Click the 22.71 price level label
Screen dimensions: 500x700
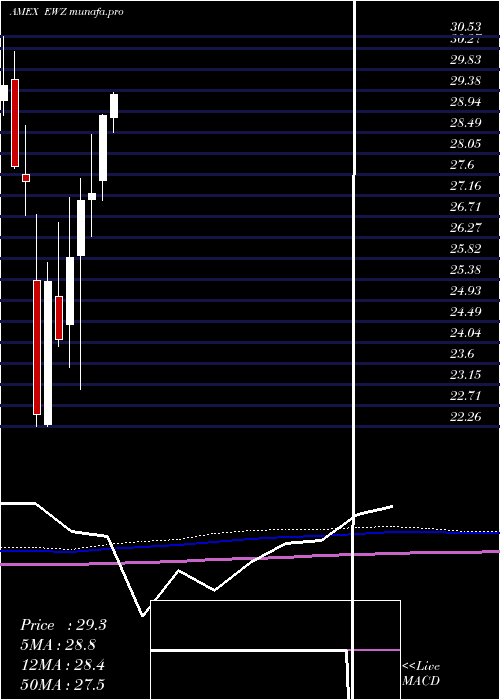(x=465, y=396)
